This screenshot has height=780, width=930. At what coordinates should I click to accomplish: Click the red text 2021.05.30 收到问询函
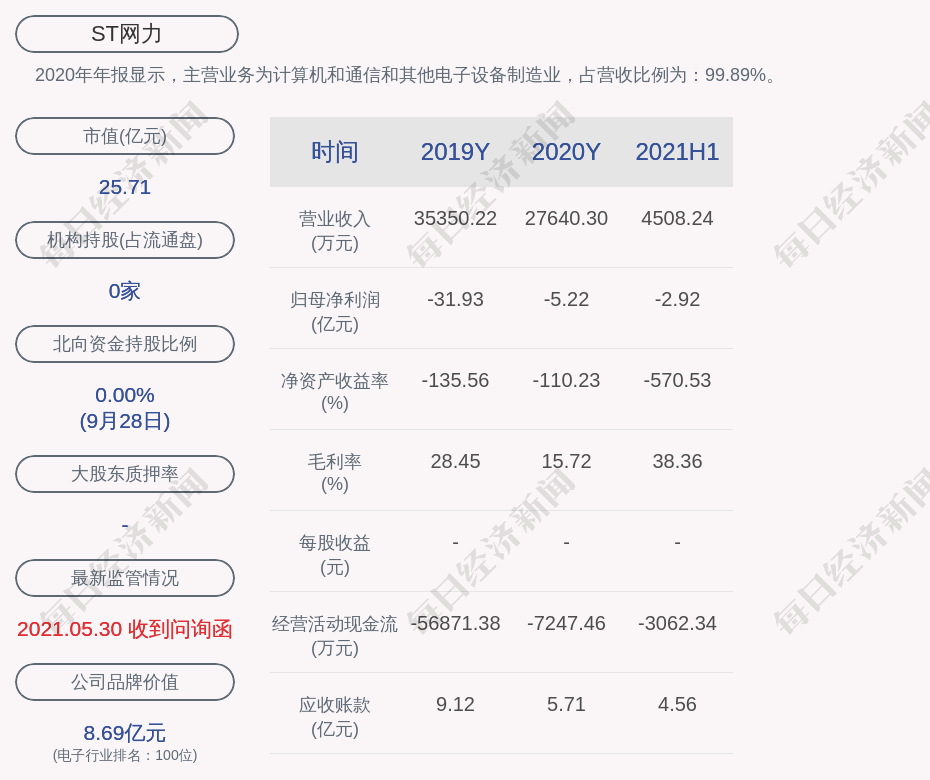(125, 629)
